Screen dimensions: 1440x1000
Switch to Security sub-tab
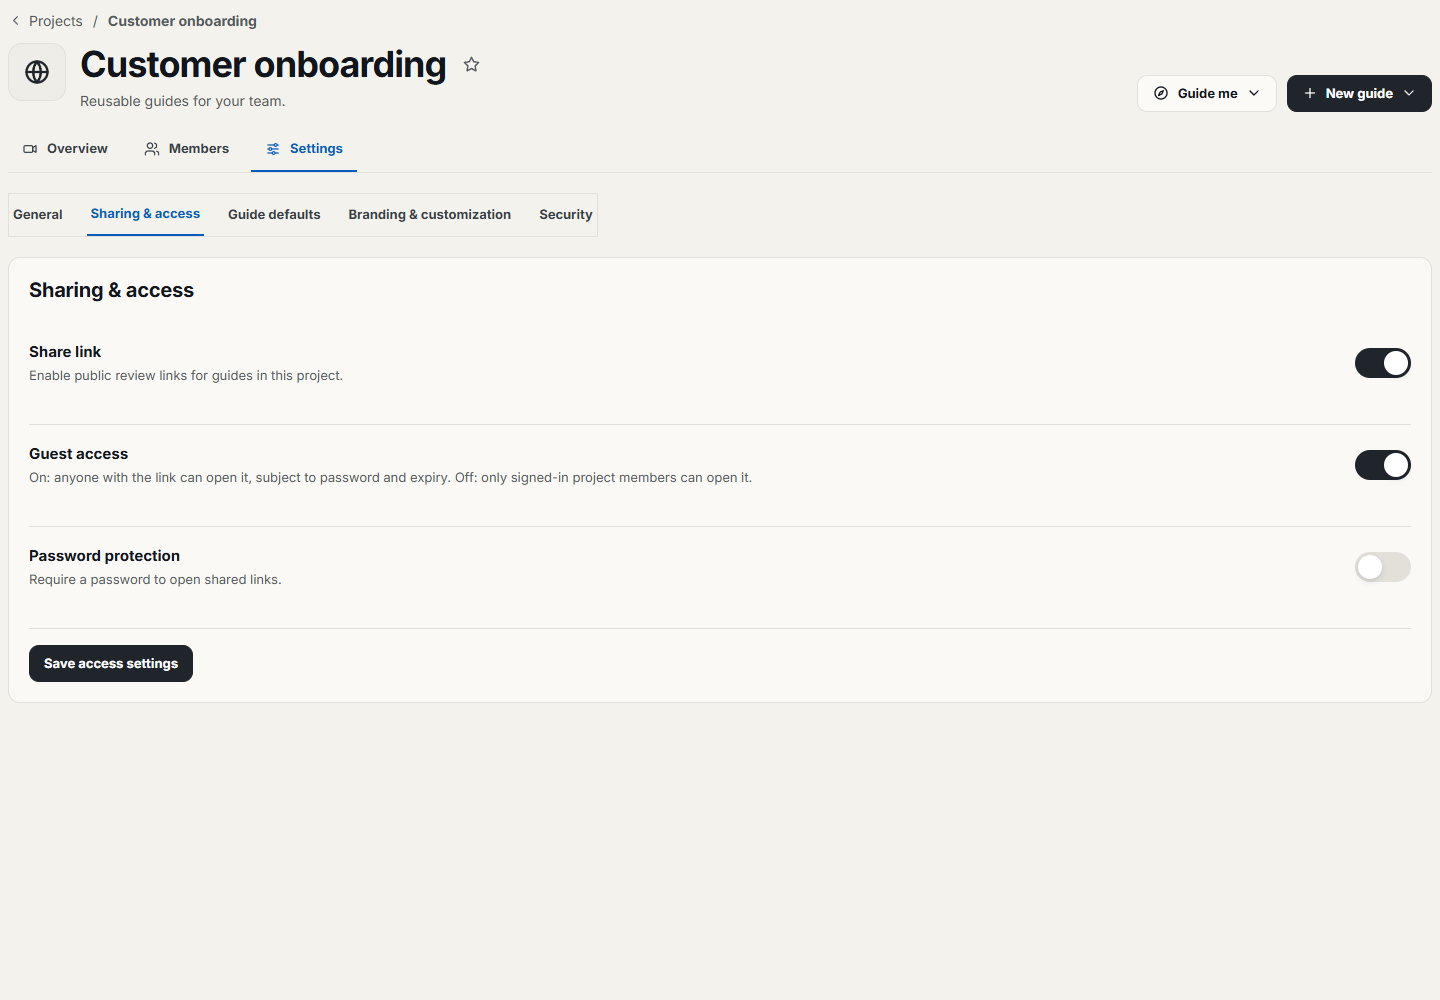click(x=566, y=215)
